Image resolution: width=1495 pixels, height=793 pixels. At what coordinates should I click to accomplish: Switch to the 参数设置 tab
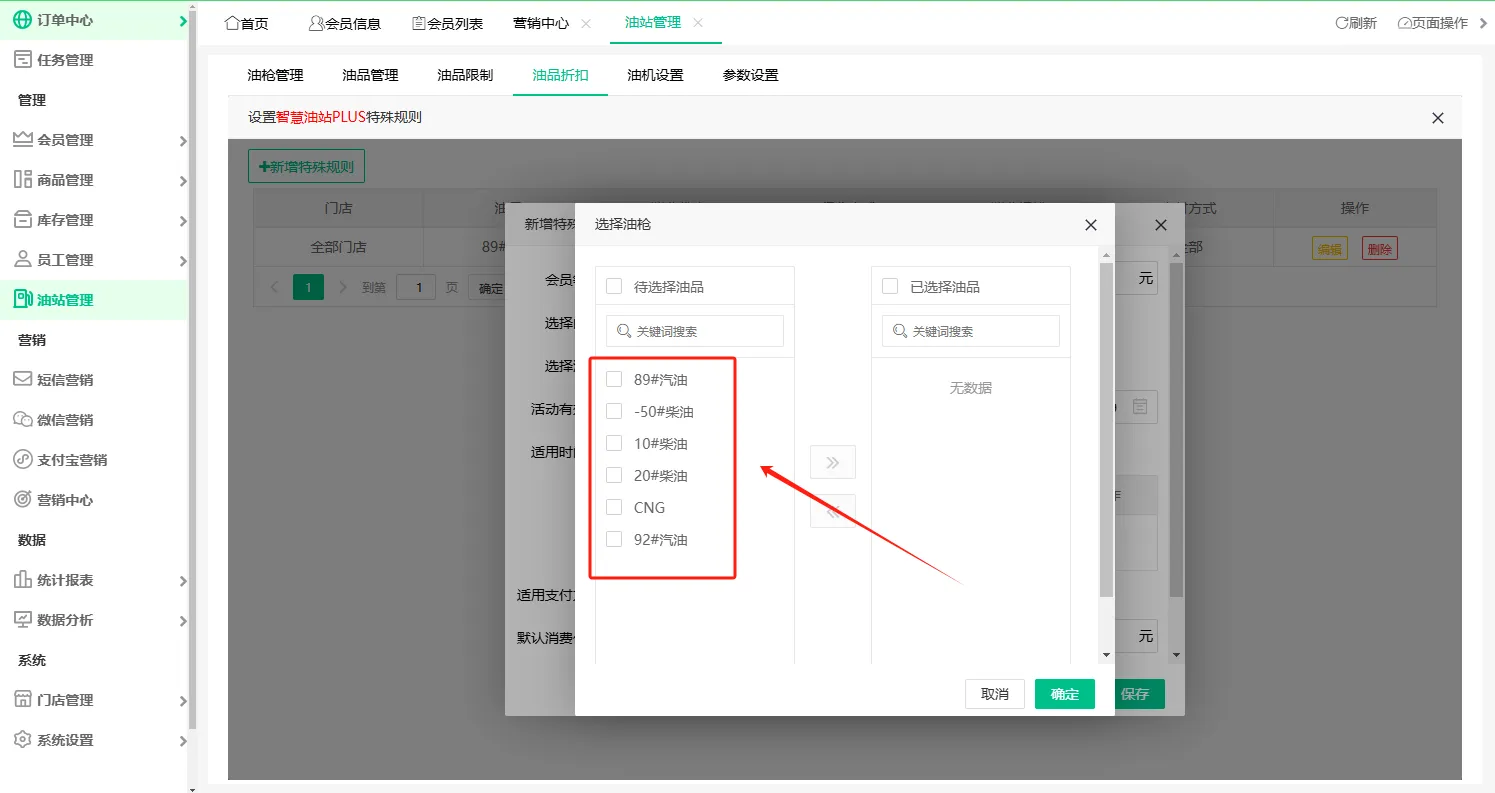click(x=750, y=75)
